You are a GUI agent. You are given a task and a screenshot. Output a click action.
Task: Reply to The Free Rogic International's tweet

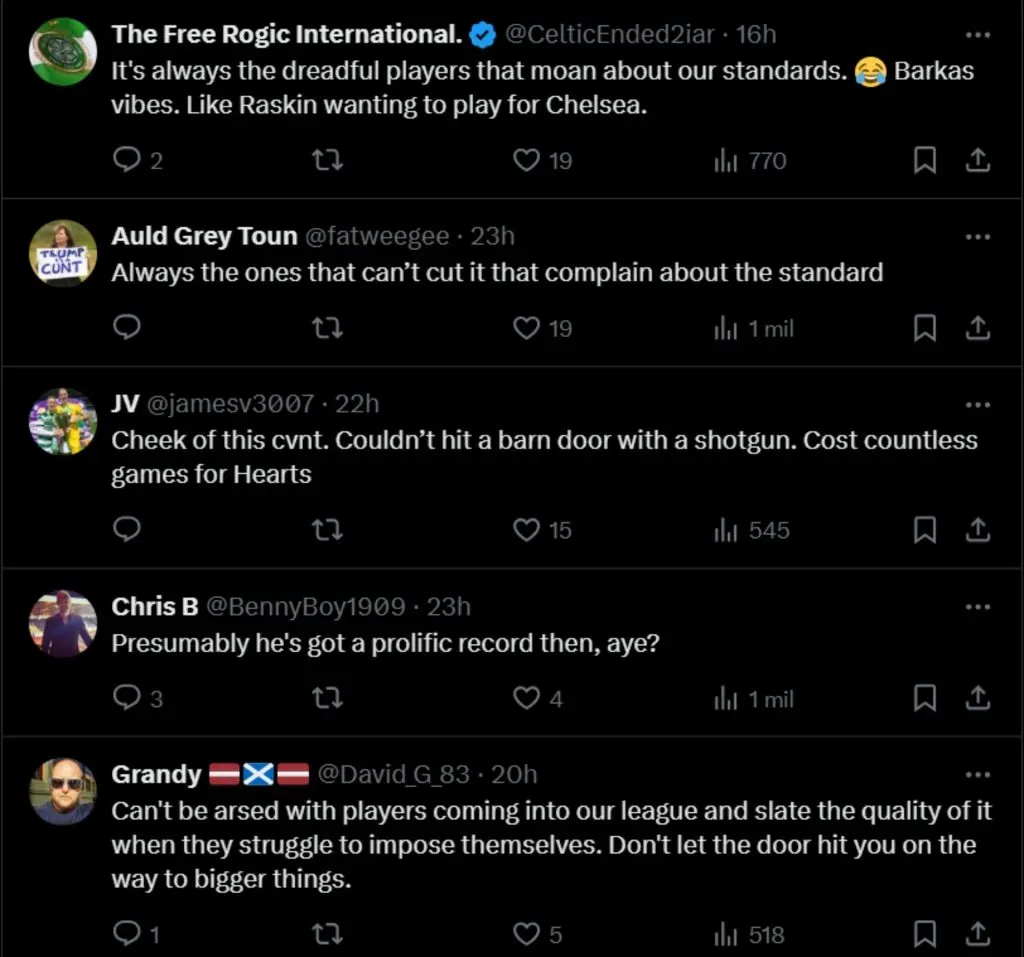point(127,160)
